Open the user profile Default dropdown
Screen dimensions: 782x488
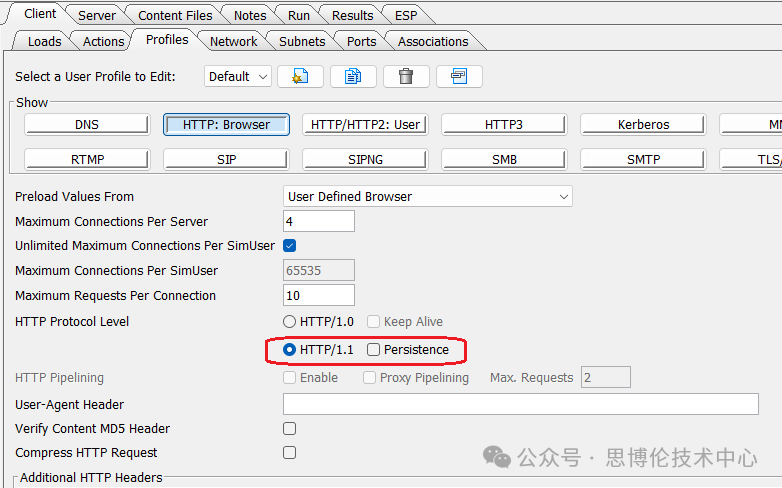(238, 76)
